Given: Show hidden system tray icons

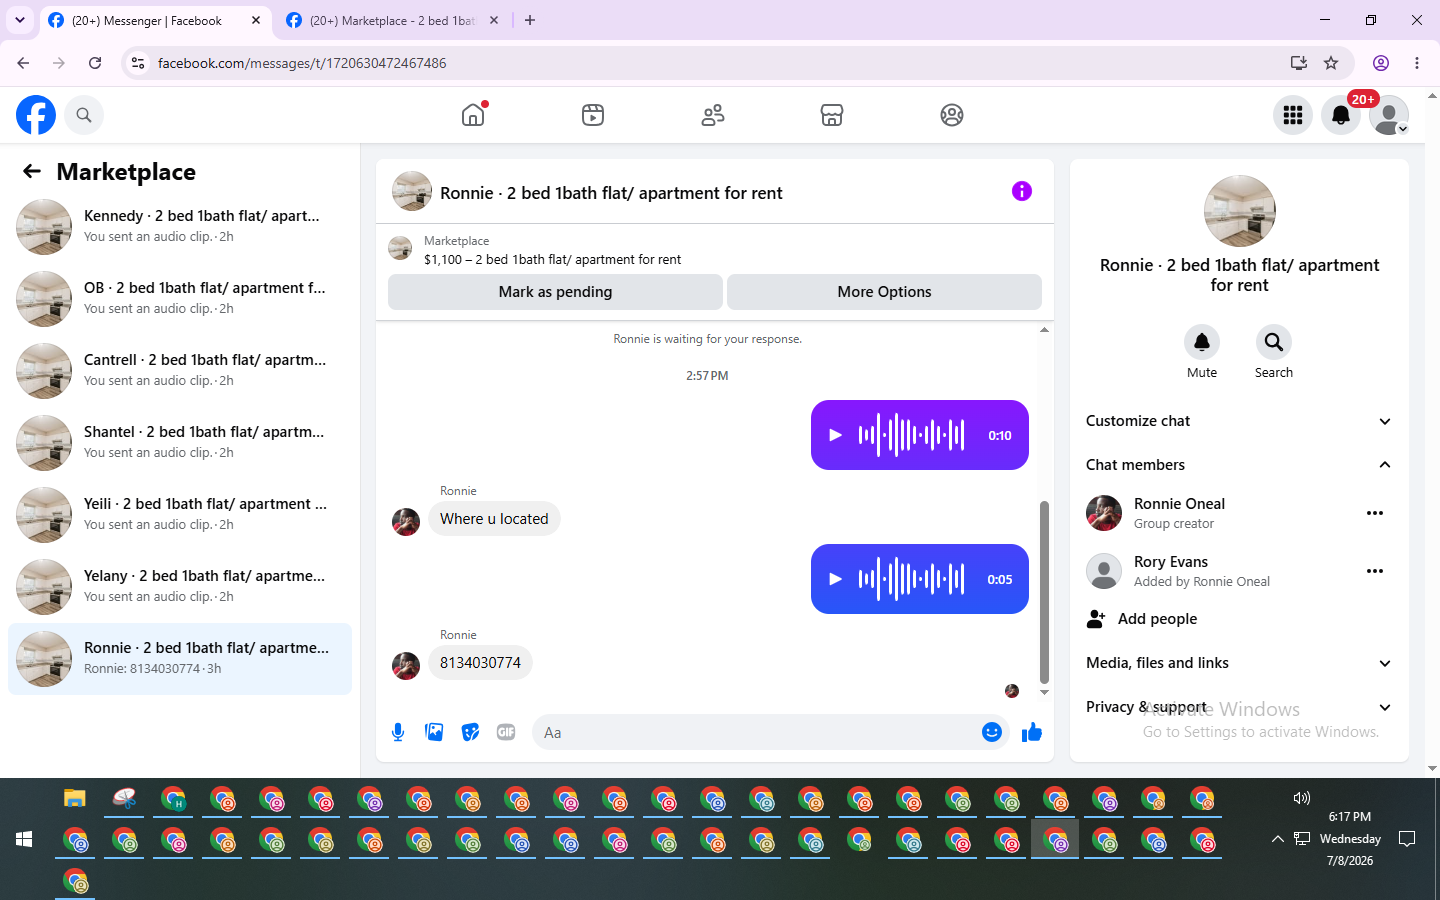Looking at the screenshot, I should (1277, 839).
